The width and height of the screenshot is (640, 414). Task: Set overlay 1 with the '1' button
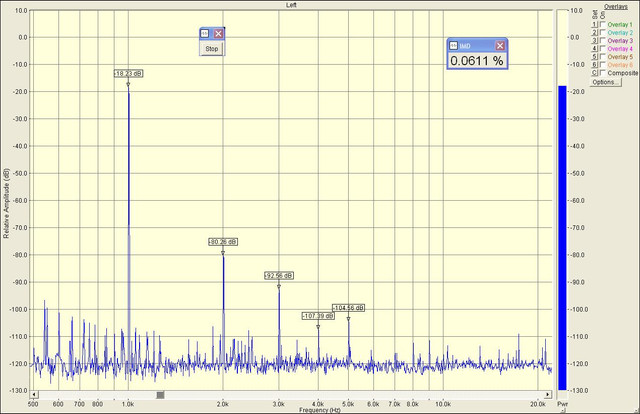click(x=595, y=24)
